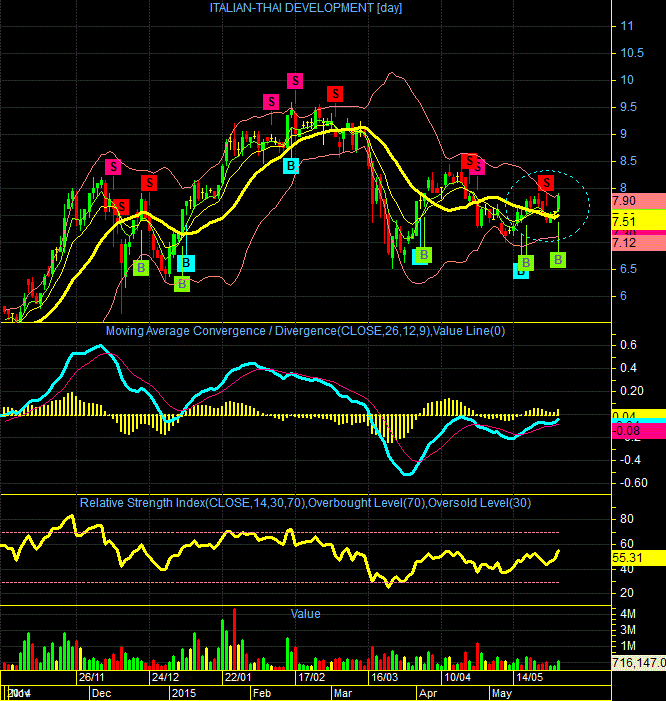666x701 pixels.
Task: Select the 17/02 date label
Action: pos(312,677)
